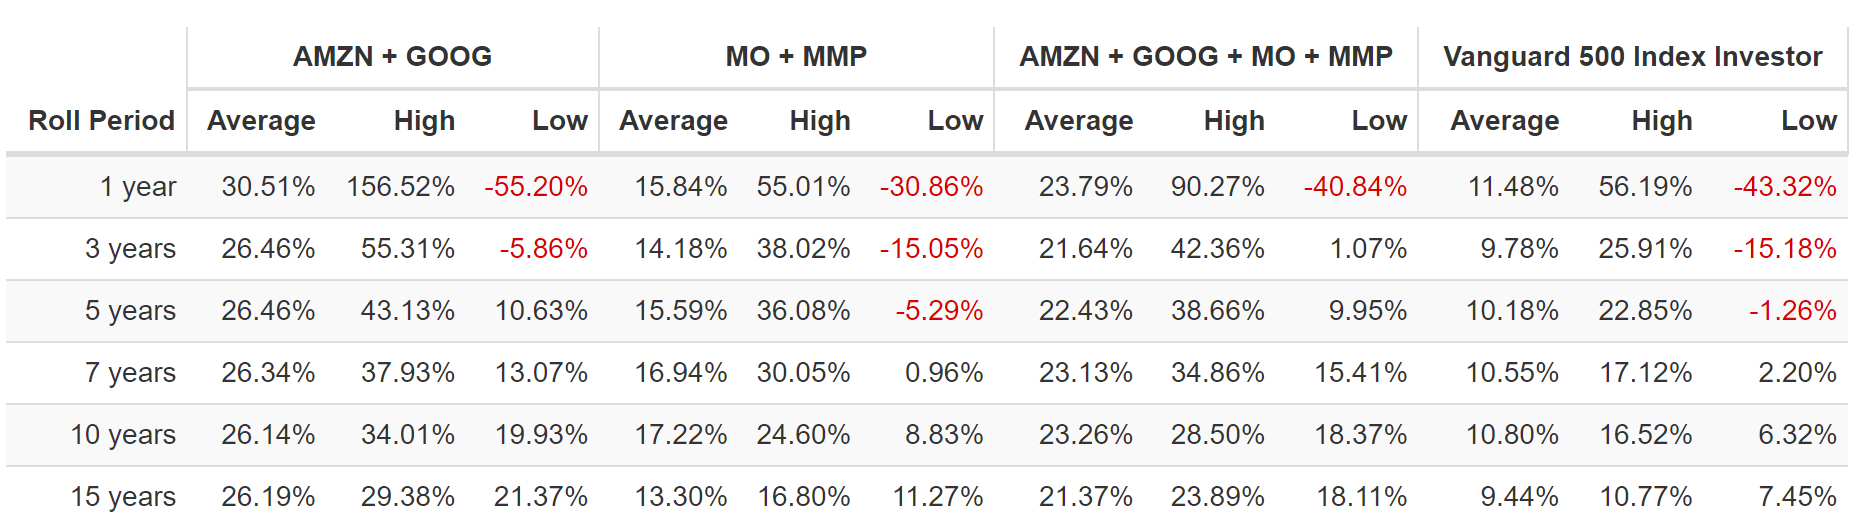The height and width of the screenshot is (529, 1857).
Task: Click the -5.29% value in 5 years row
Action: 938,311
